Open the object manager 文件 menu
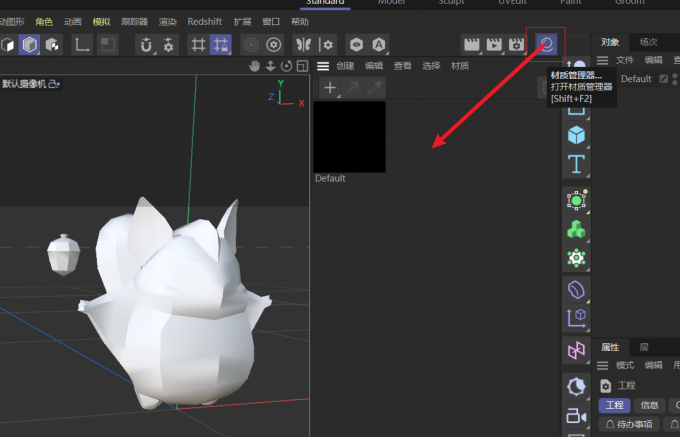The height and width of the screenshot is (437, 680). pos(625,60)
